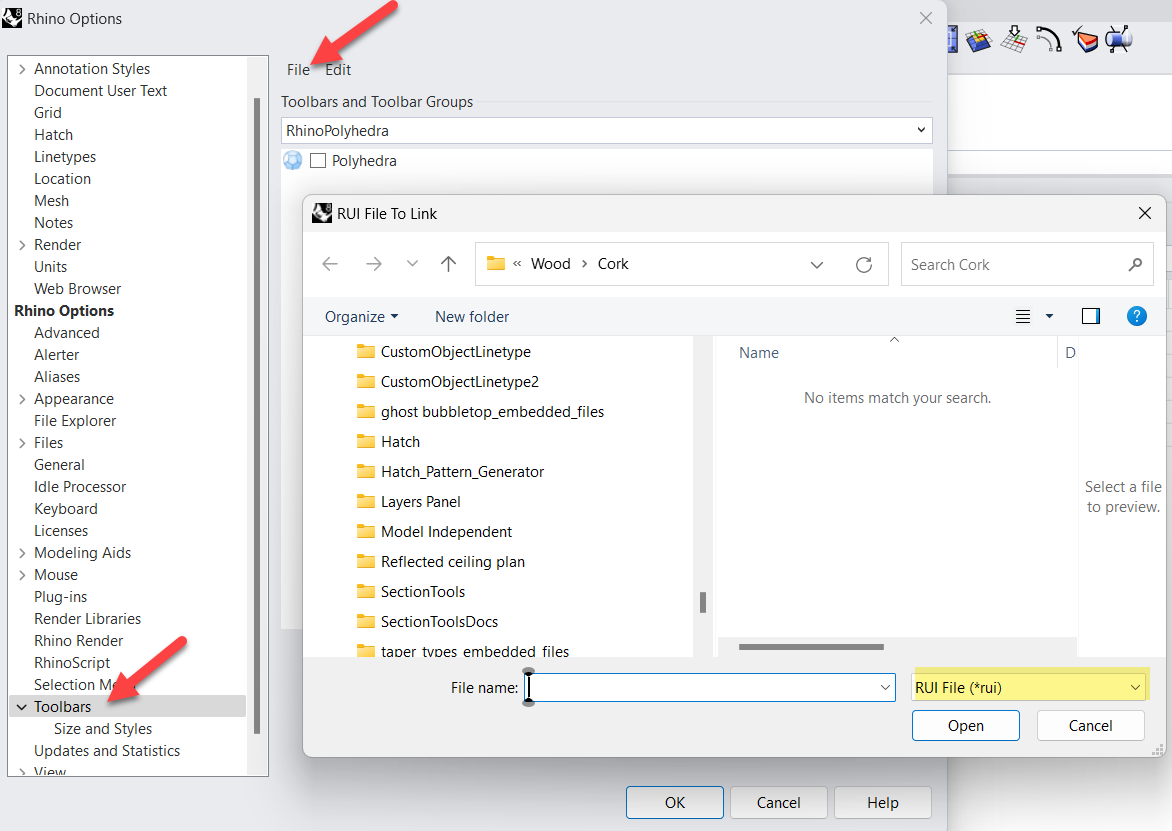1172x831 pixels.
Task: Expand the address bar previous locations chevron
Action: click(817, 265)
